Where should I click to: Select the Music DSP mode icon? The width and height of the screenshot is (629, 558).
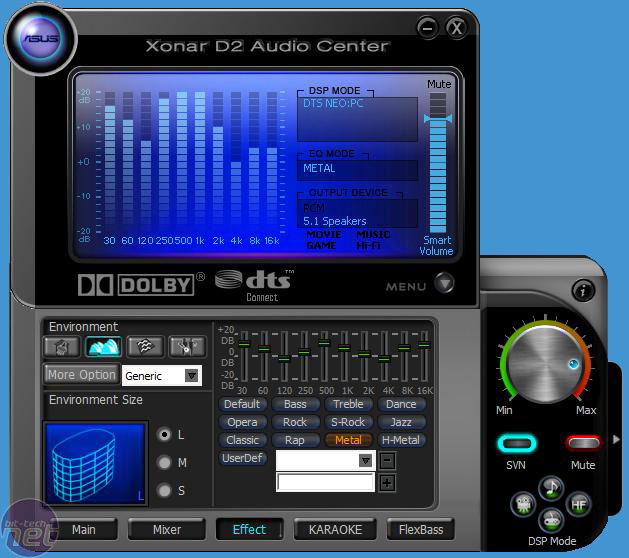tap(552, 488)
